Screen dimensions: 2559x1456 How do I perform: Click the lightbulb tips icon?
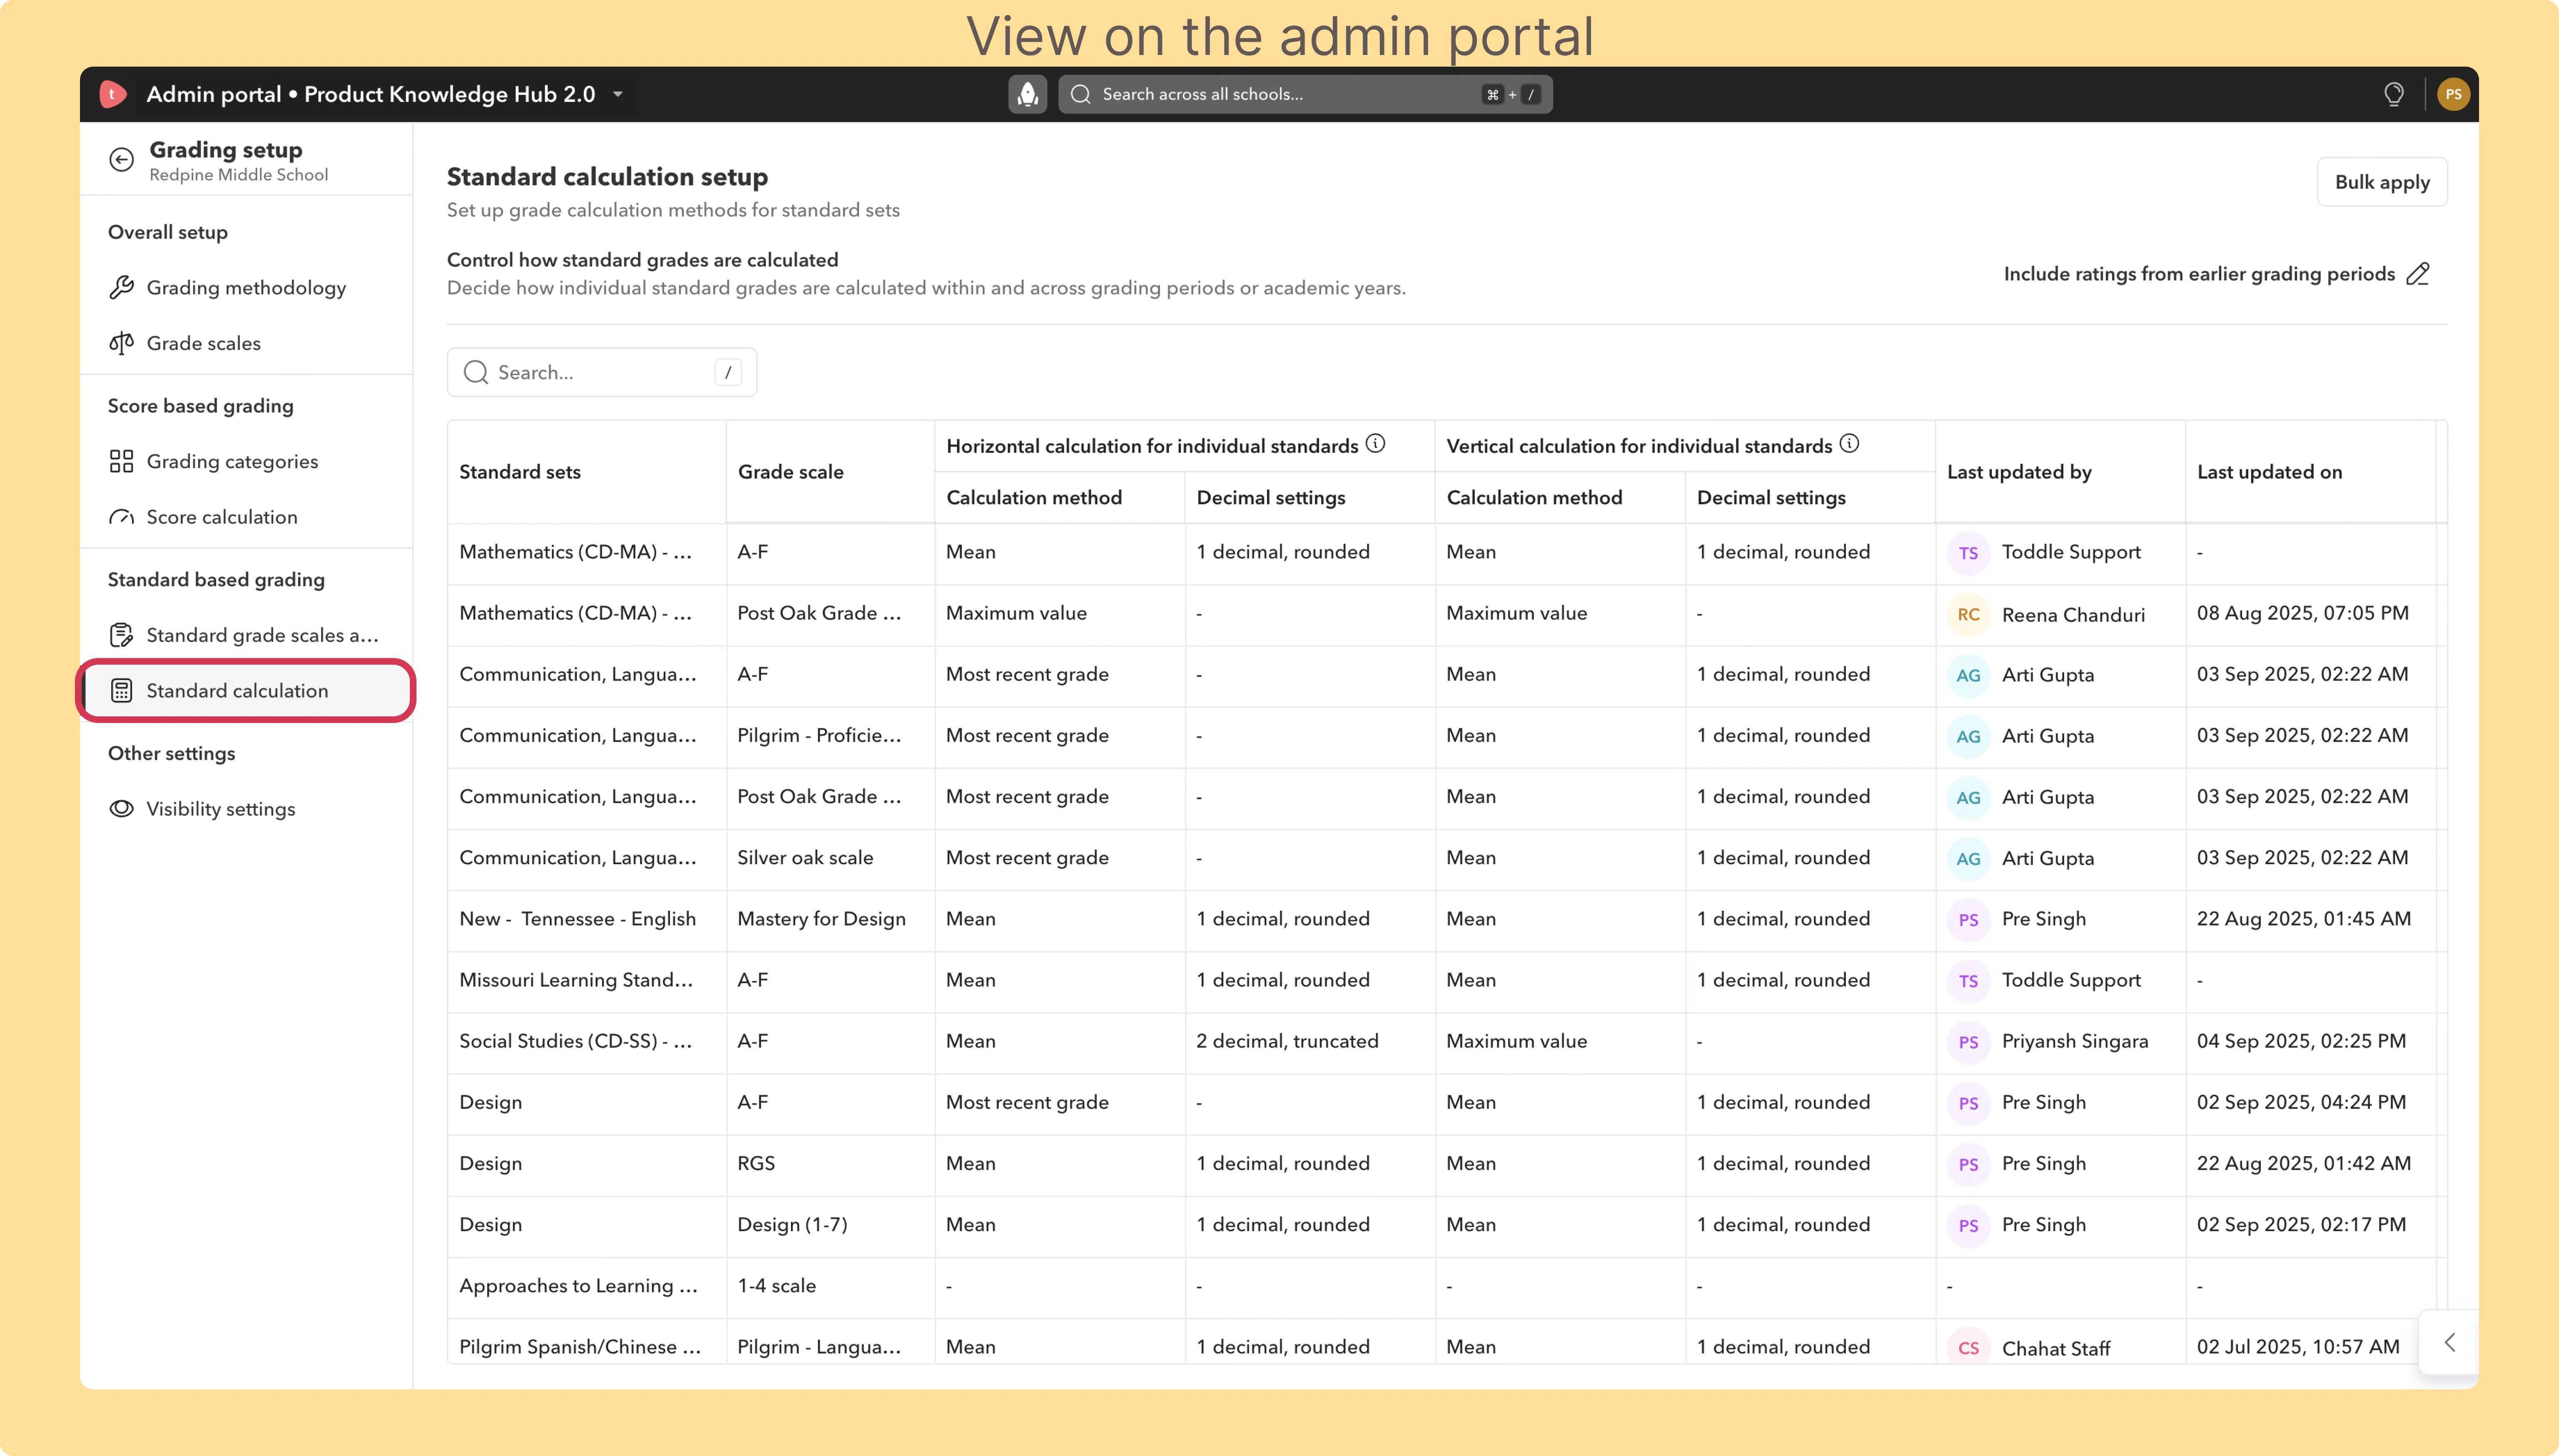pos(2393,94)
